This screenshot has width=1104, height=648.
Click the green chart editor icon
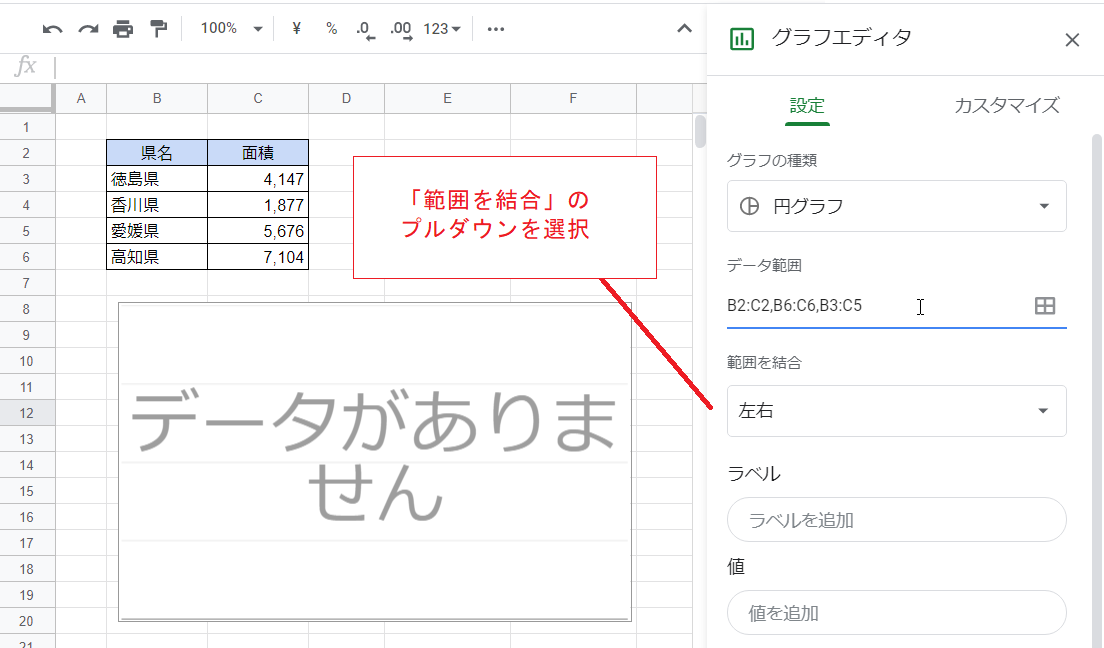pyautogui.click(x=741, y=39)
